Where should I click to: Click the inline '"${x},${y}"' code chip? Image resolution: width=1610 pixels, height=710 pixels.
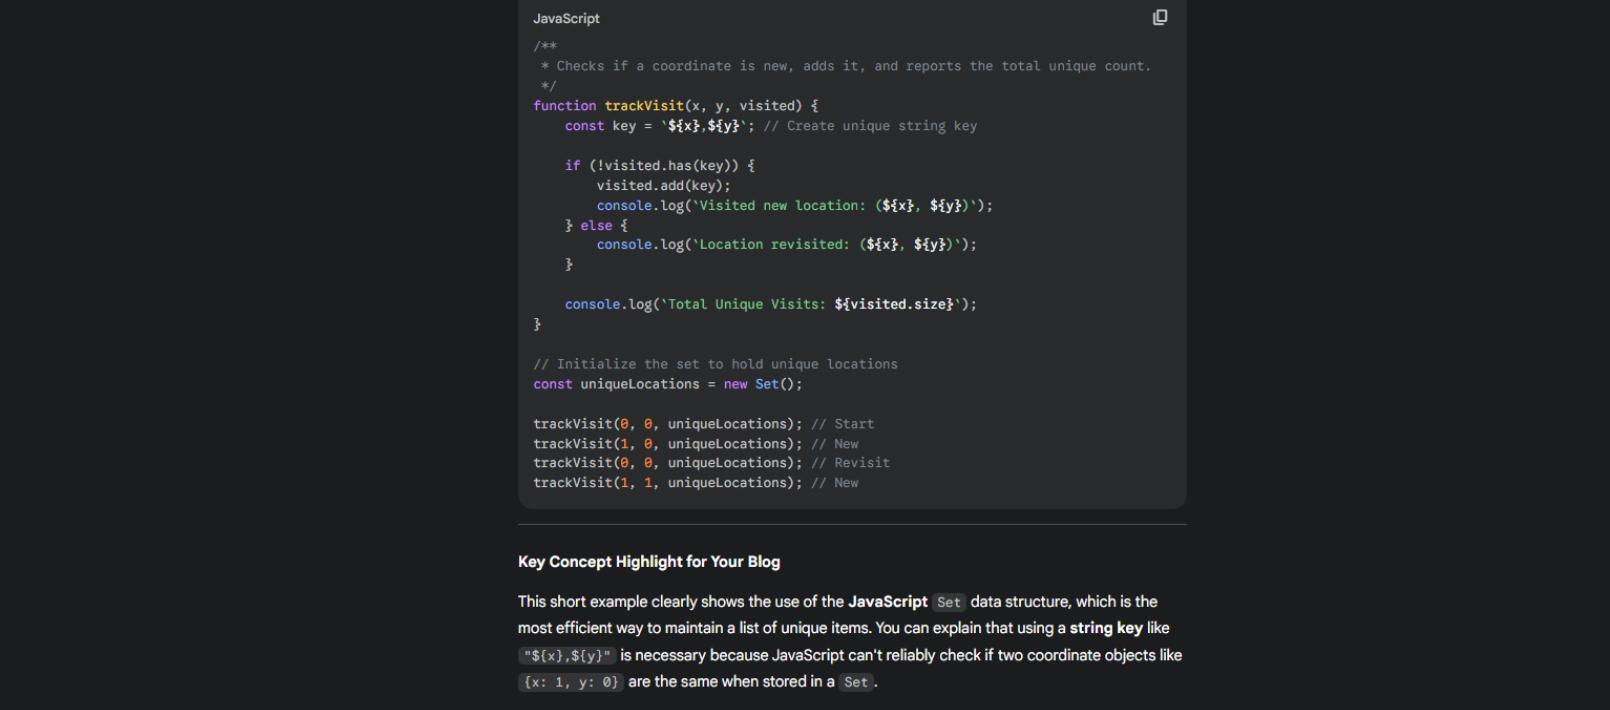566,656
